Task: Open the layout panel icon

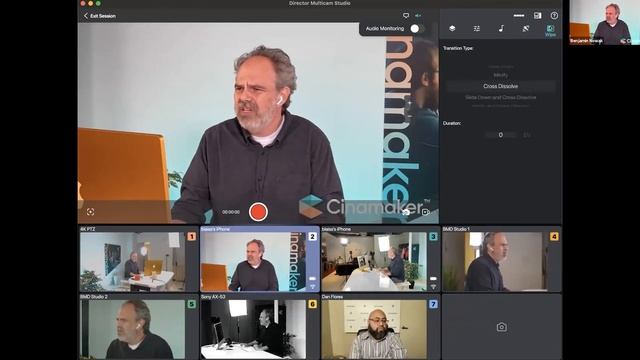Action: tap(538, 16)
